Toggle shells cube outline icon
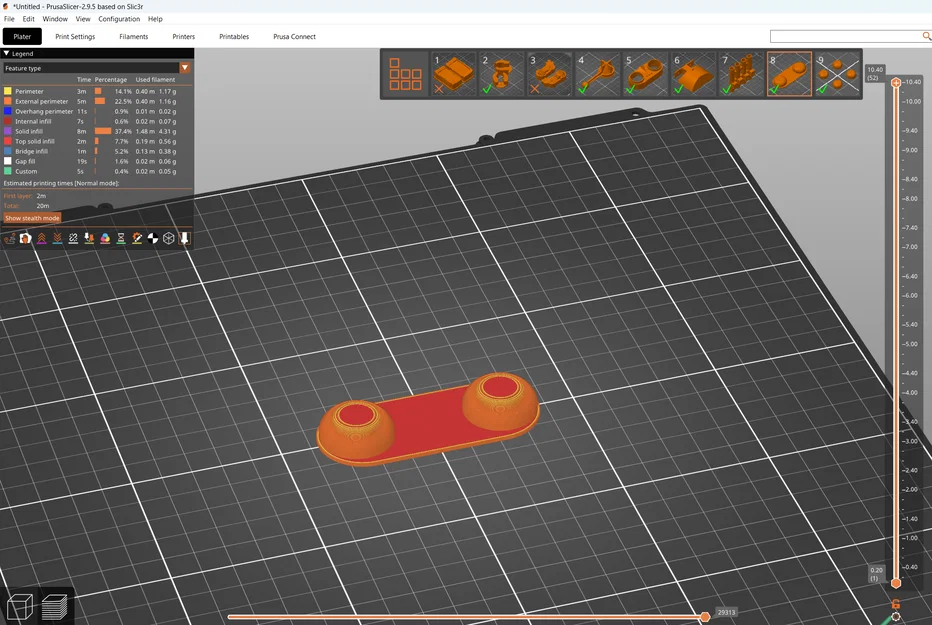Screen dimensions: 932x625 tap(169, 238)
